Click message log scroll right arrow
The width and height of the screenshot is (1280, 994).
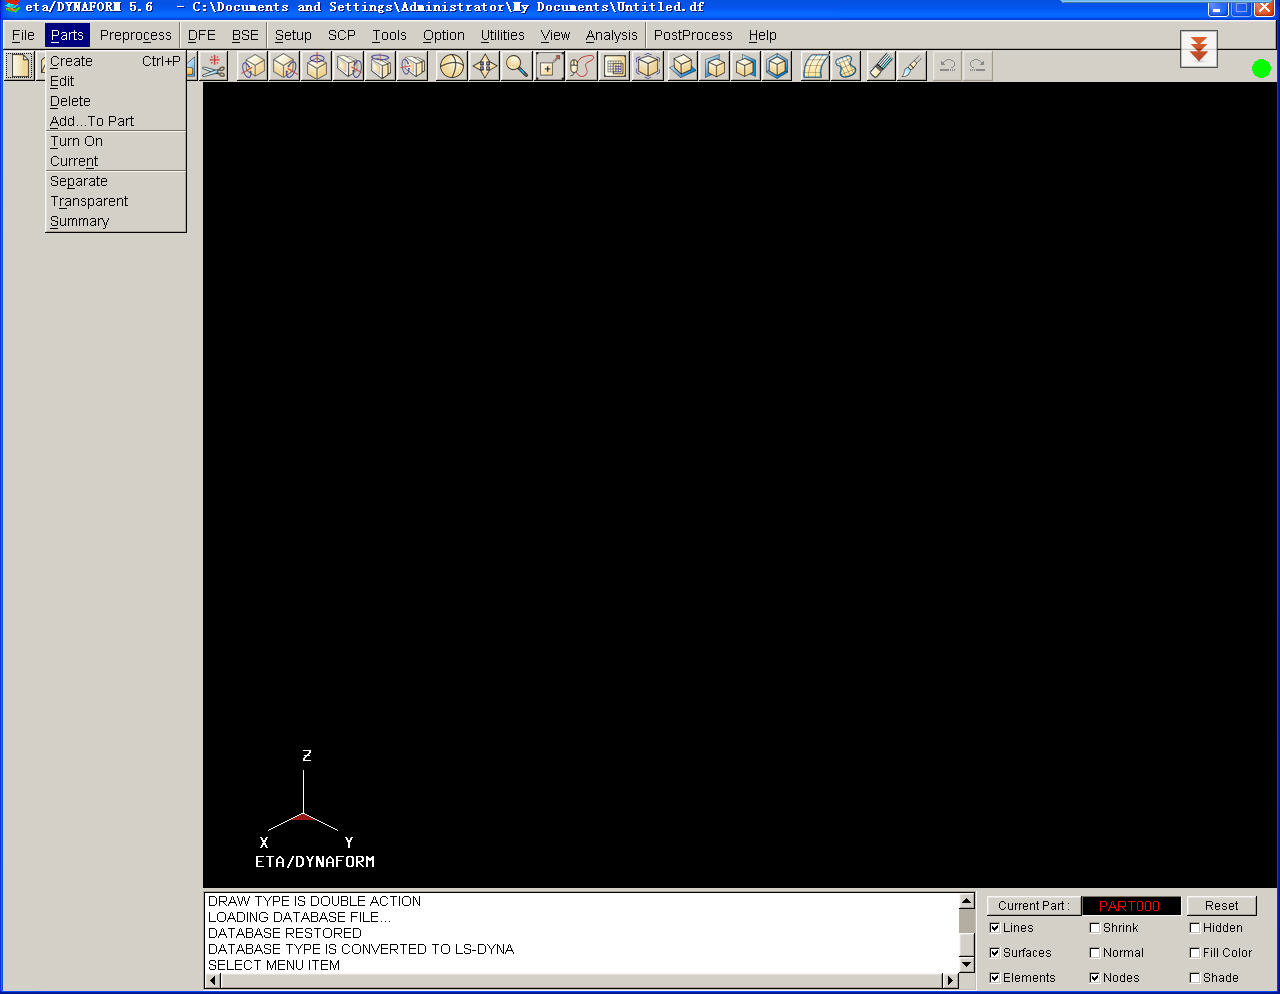click(x=950, y=981)
